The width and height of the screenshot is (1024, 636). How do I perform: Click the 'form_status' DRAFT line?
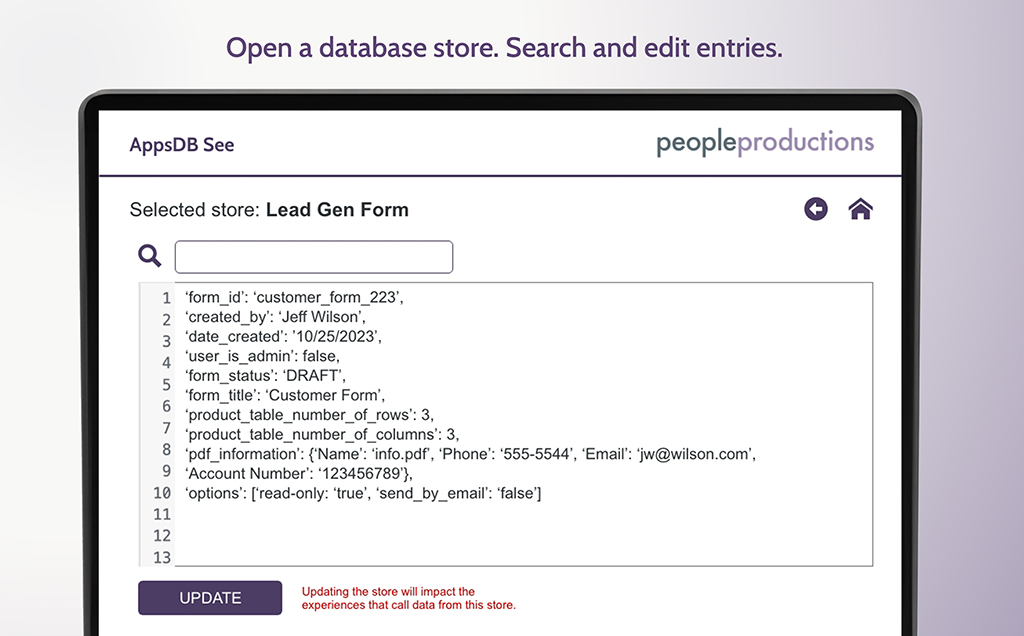point(265,376)
